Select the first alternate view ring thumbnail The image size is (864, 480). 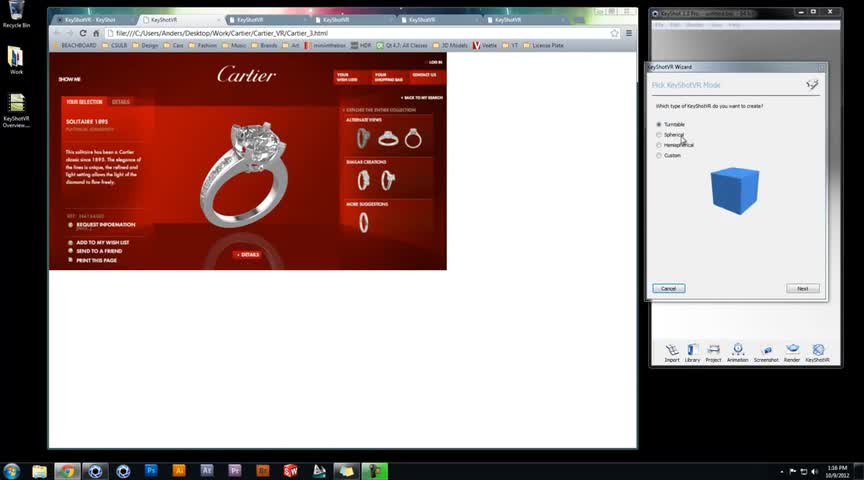363,139
